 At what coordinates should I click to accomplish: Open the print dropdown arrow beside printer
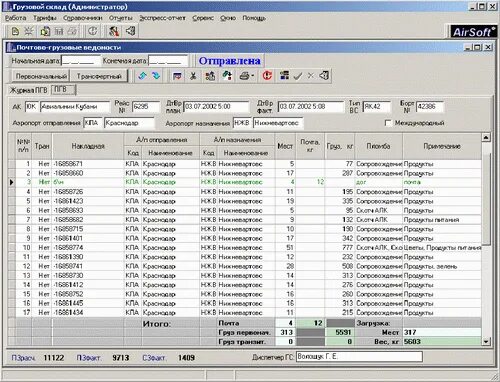pyautogui.click(x=253, y=76)
